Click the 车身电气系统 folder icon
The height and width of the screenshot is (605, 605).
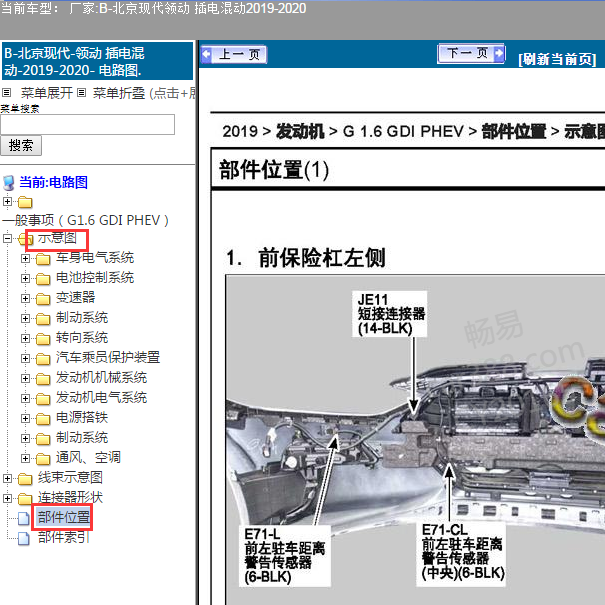pos(43,259)
